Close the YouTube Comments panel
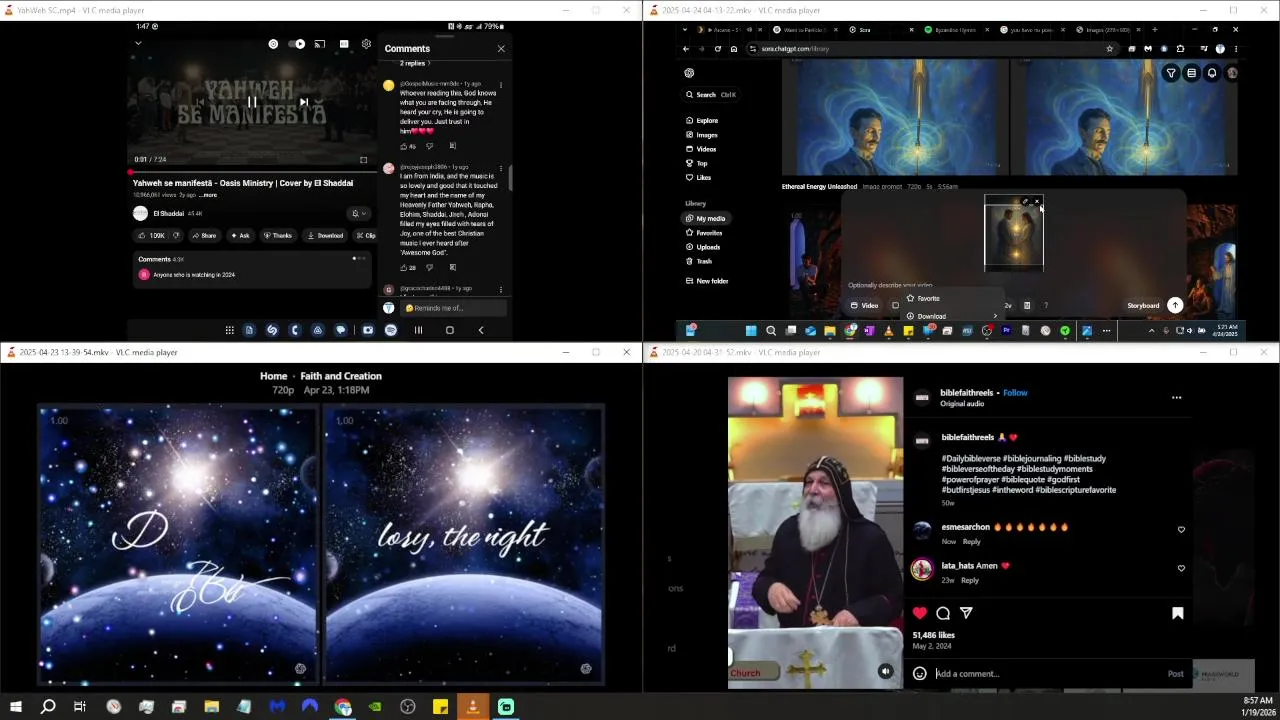The width and height of the screenshot is (1280, 720). (x=501, y=48)
